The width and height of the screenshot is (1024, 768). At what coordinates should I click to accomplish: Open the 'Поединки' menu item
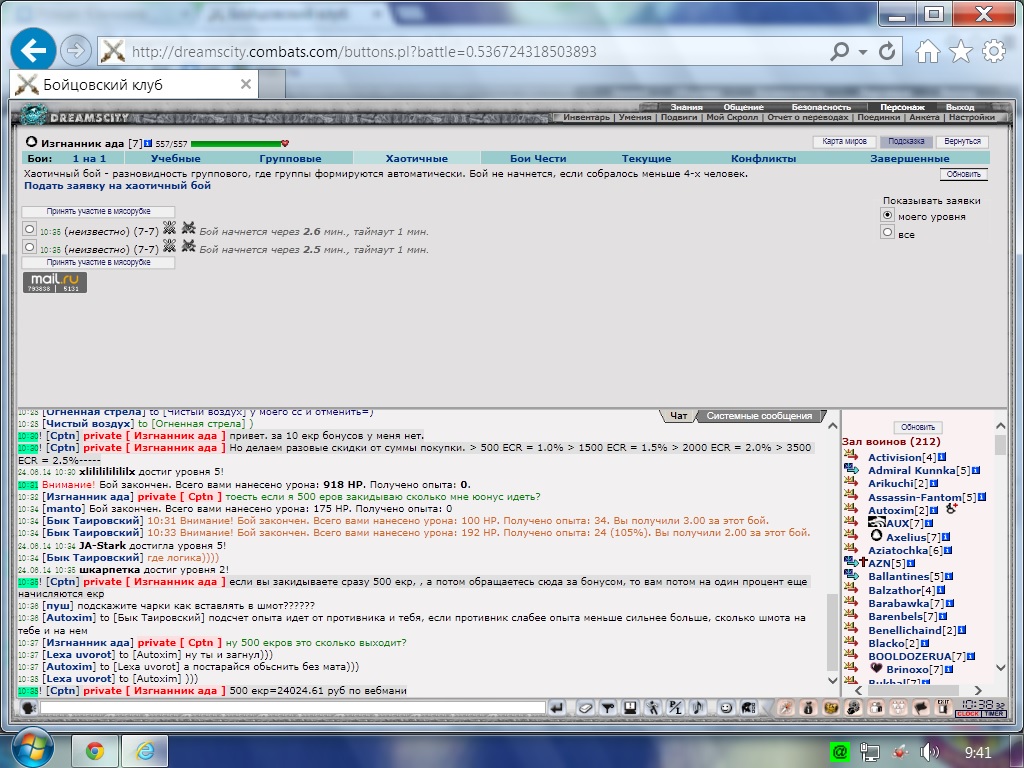pos(878,118)
